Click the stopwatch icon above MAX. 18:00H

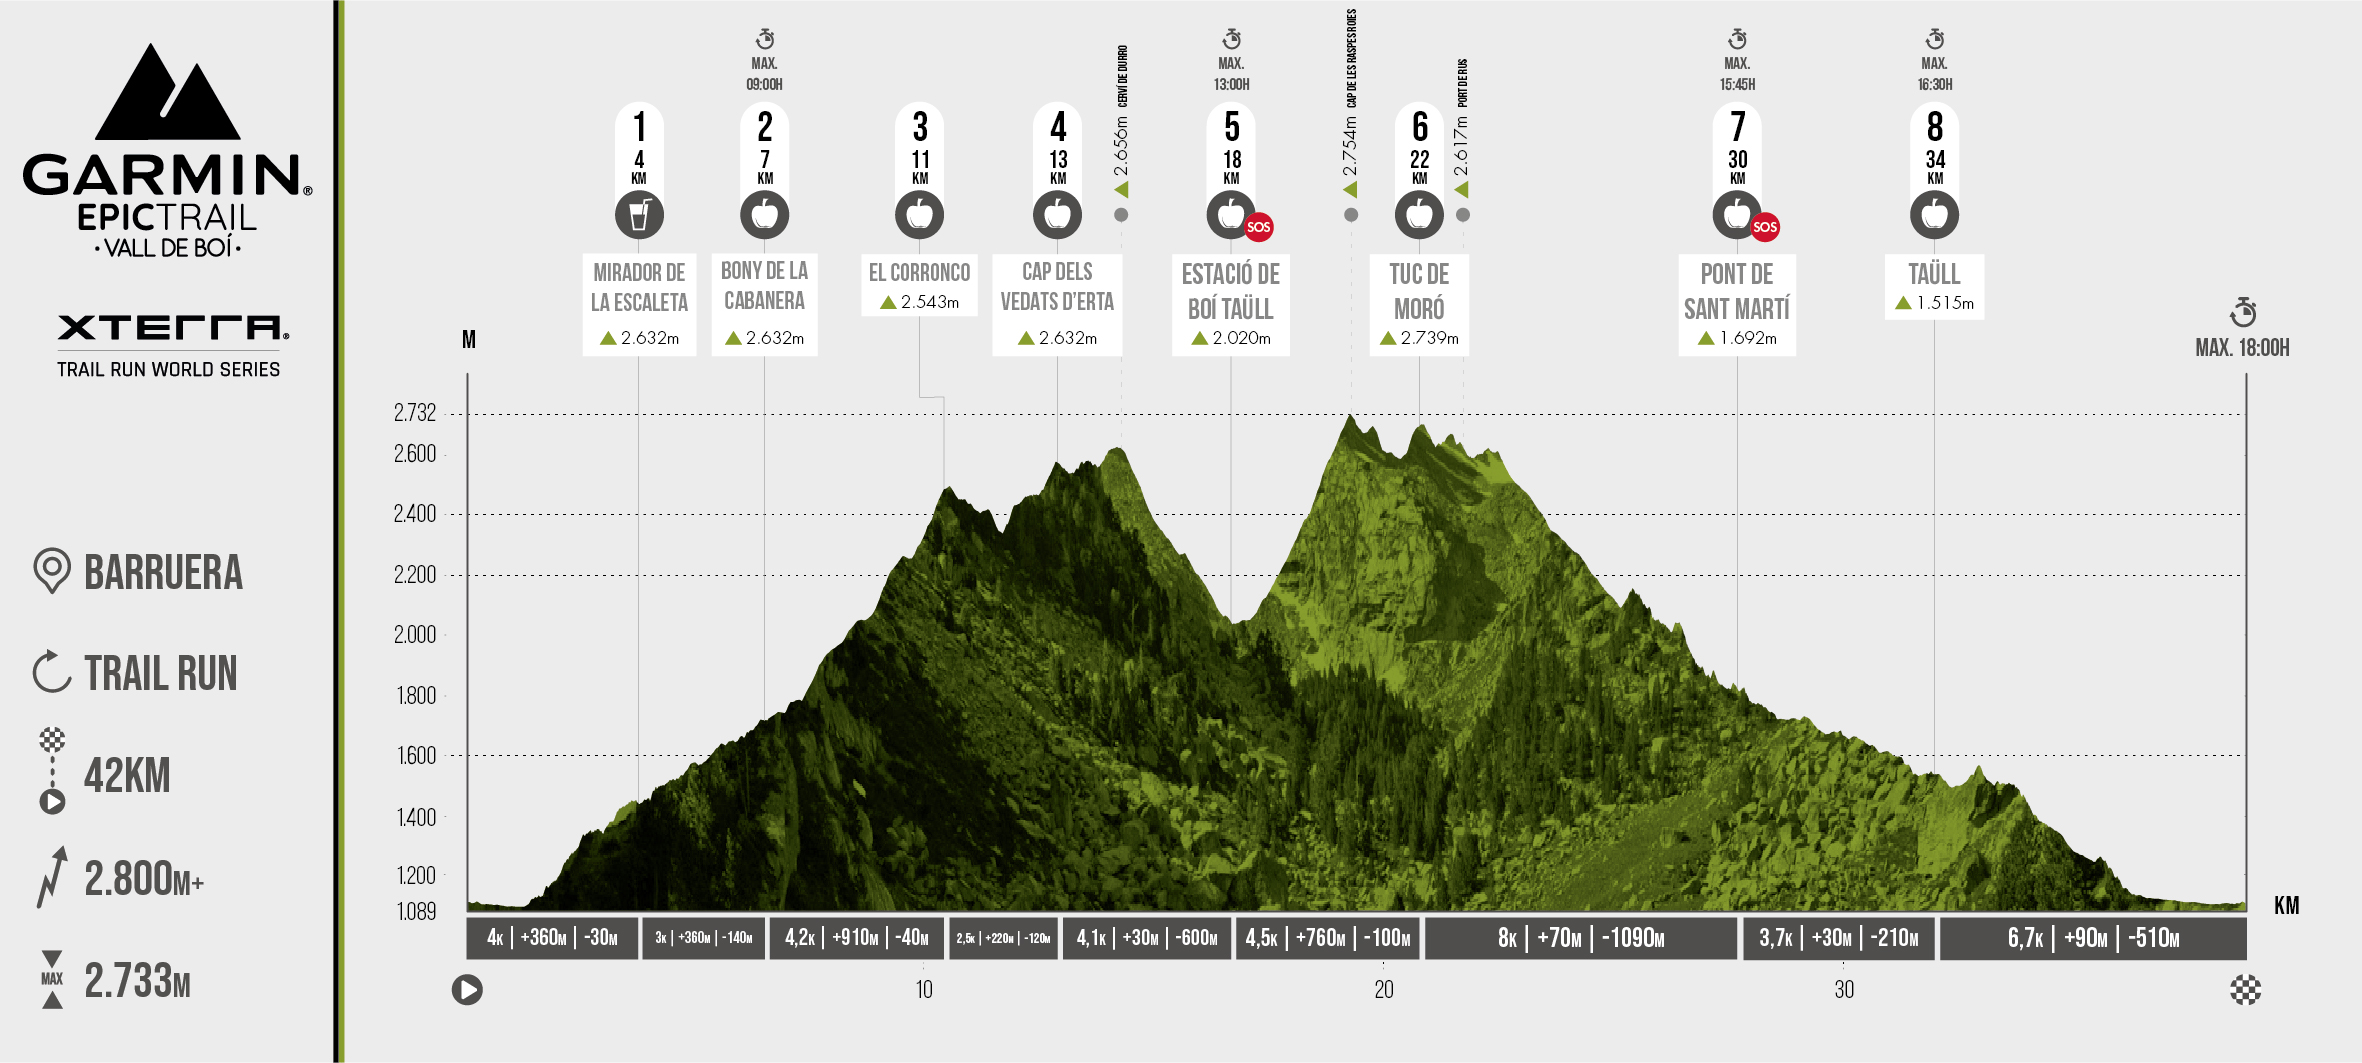pos(2243,311)
